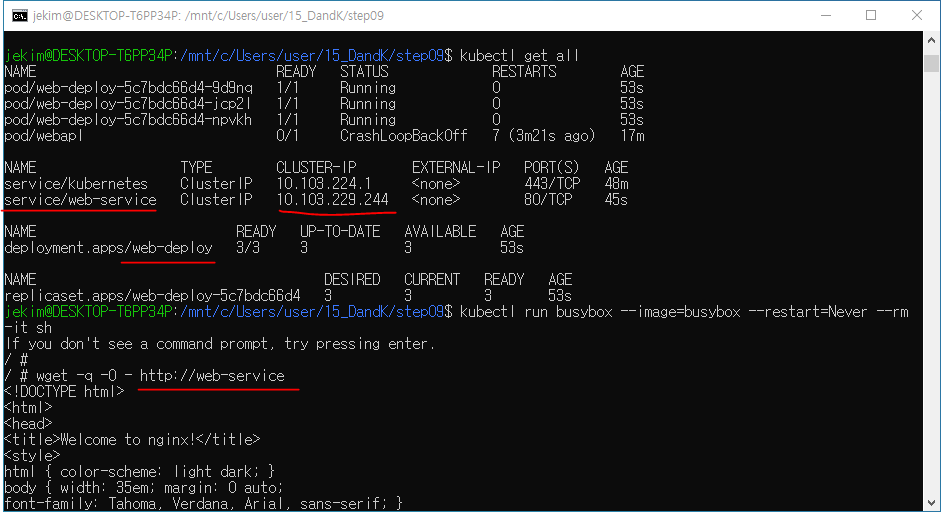The image size is (941, 512).
Task: Click the '<!DOCTYPE html>' output line
Action: (64, 392)
